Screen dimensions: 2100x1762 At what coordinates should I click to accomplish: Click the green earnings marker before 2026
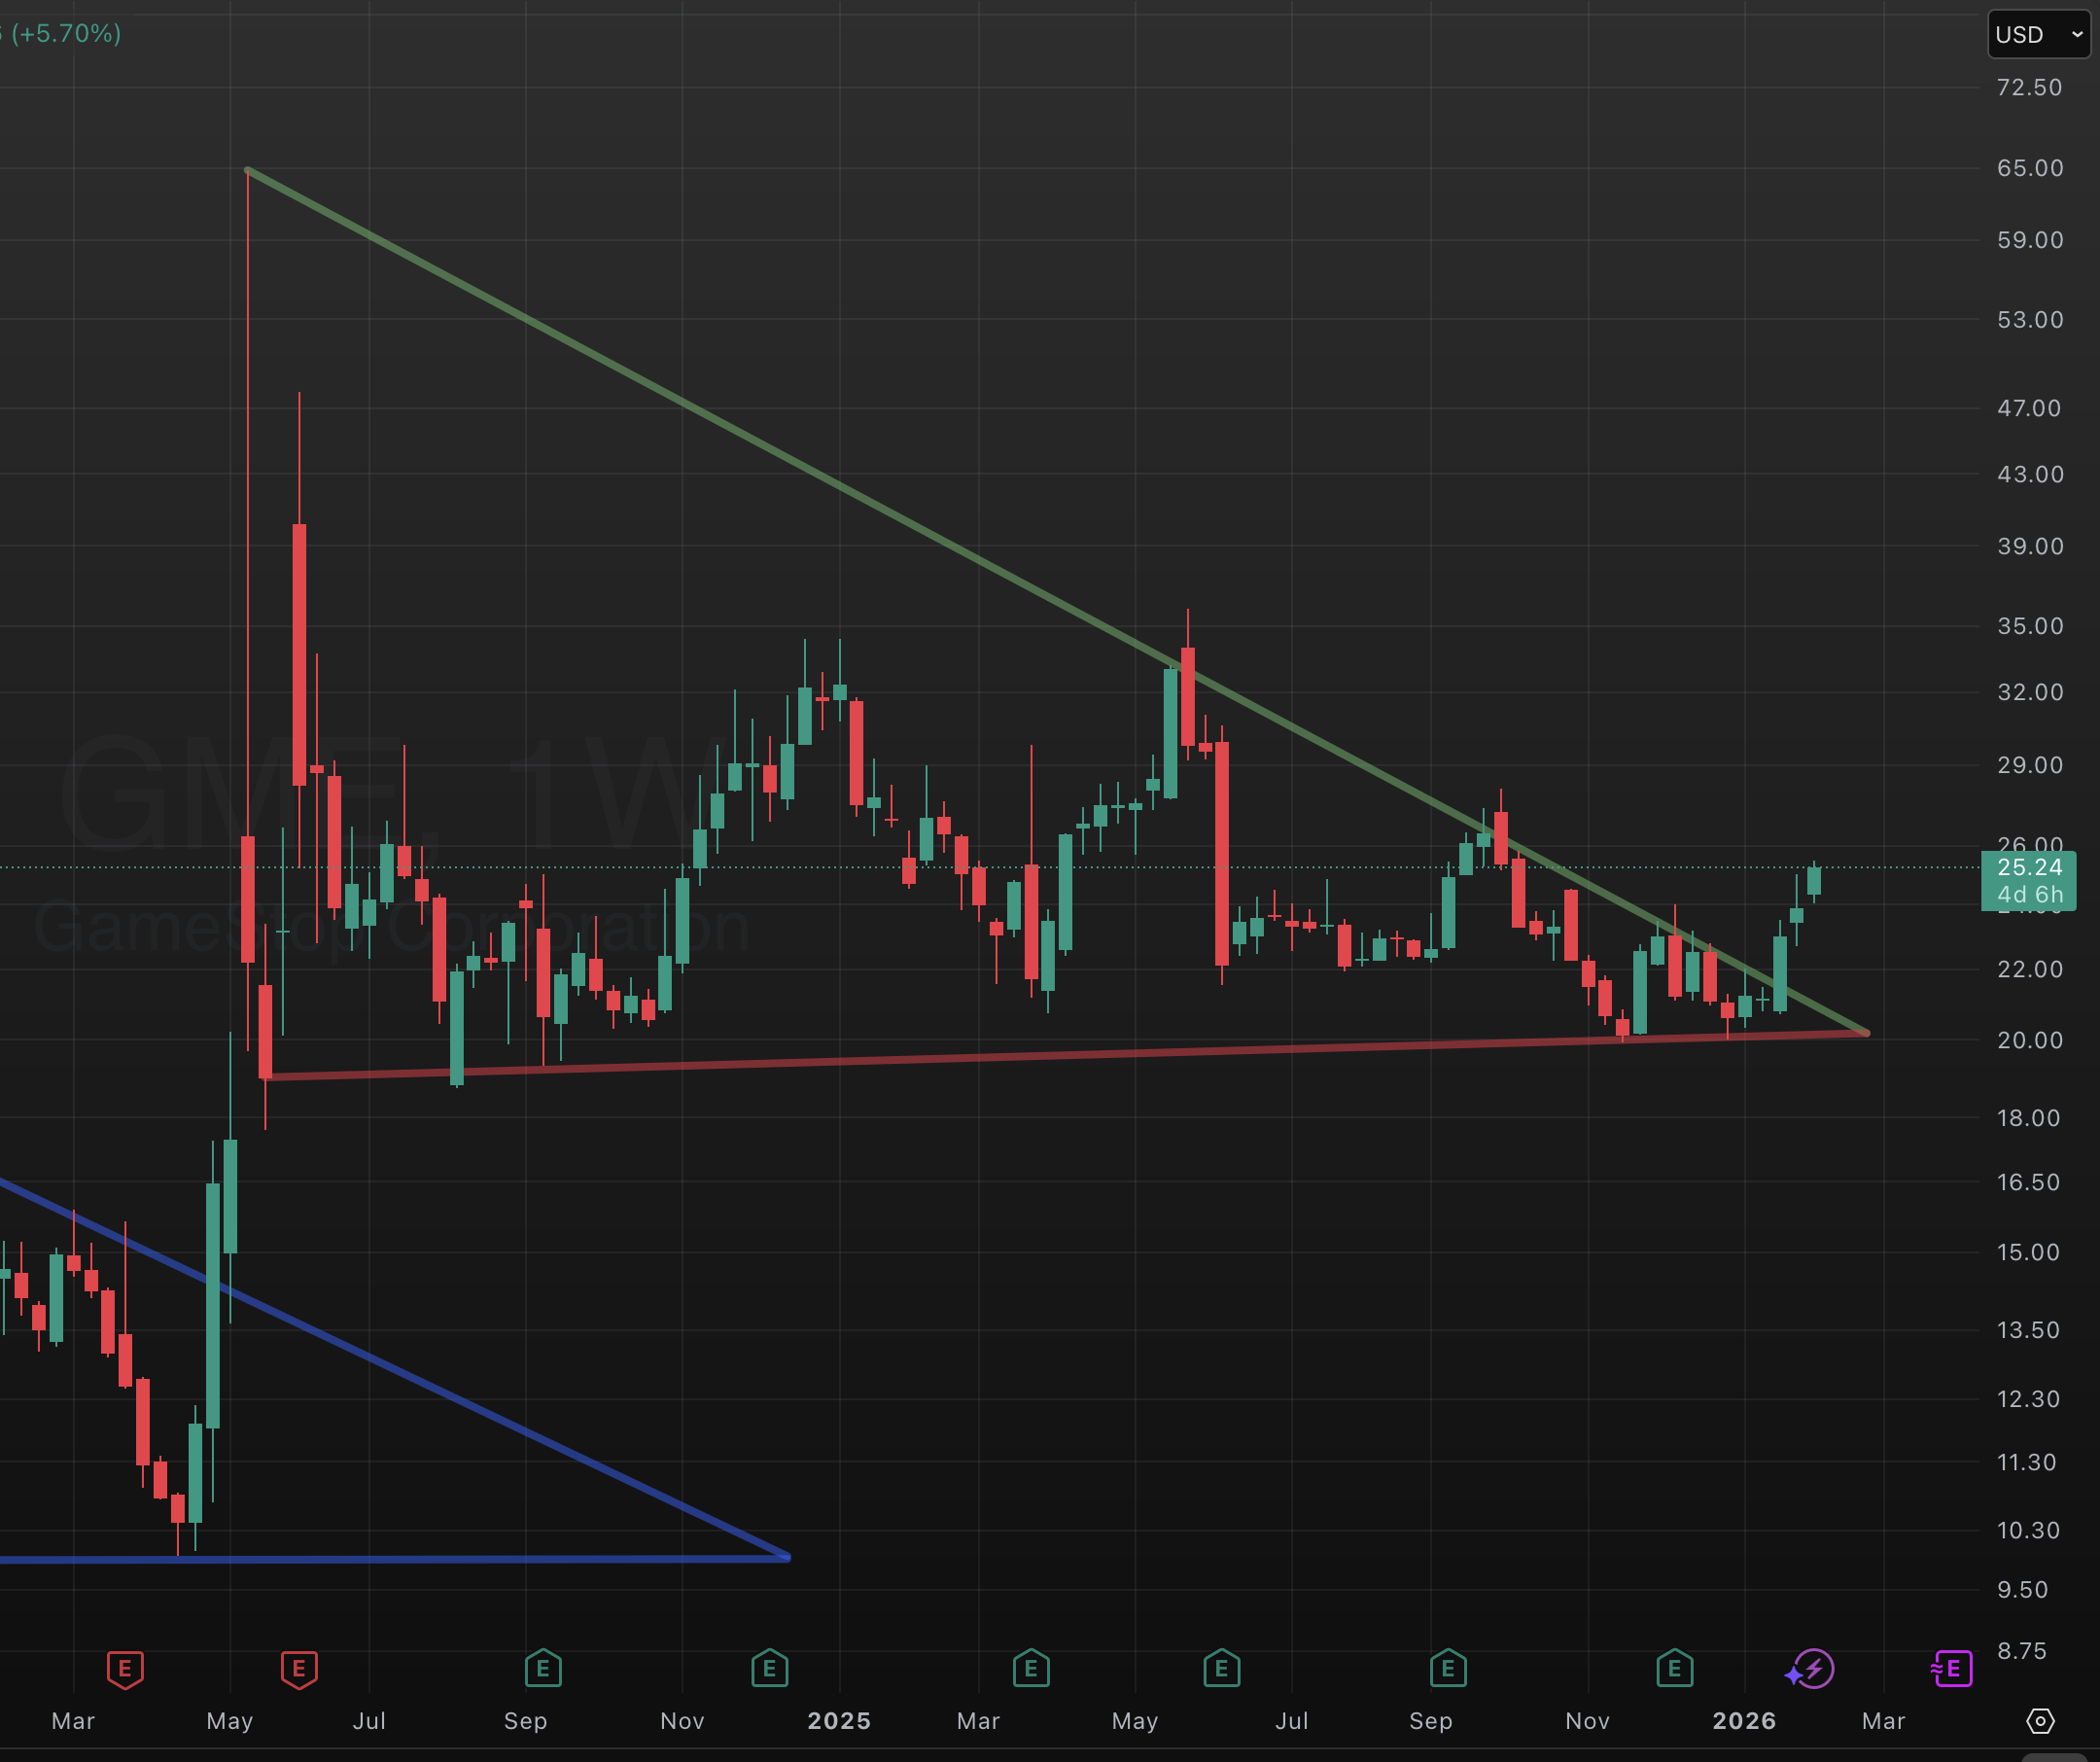(1675, 1668)
